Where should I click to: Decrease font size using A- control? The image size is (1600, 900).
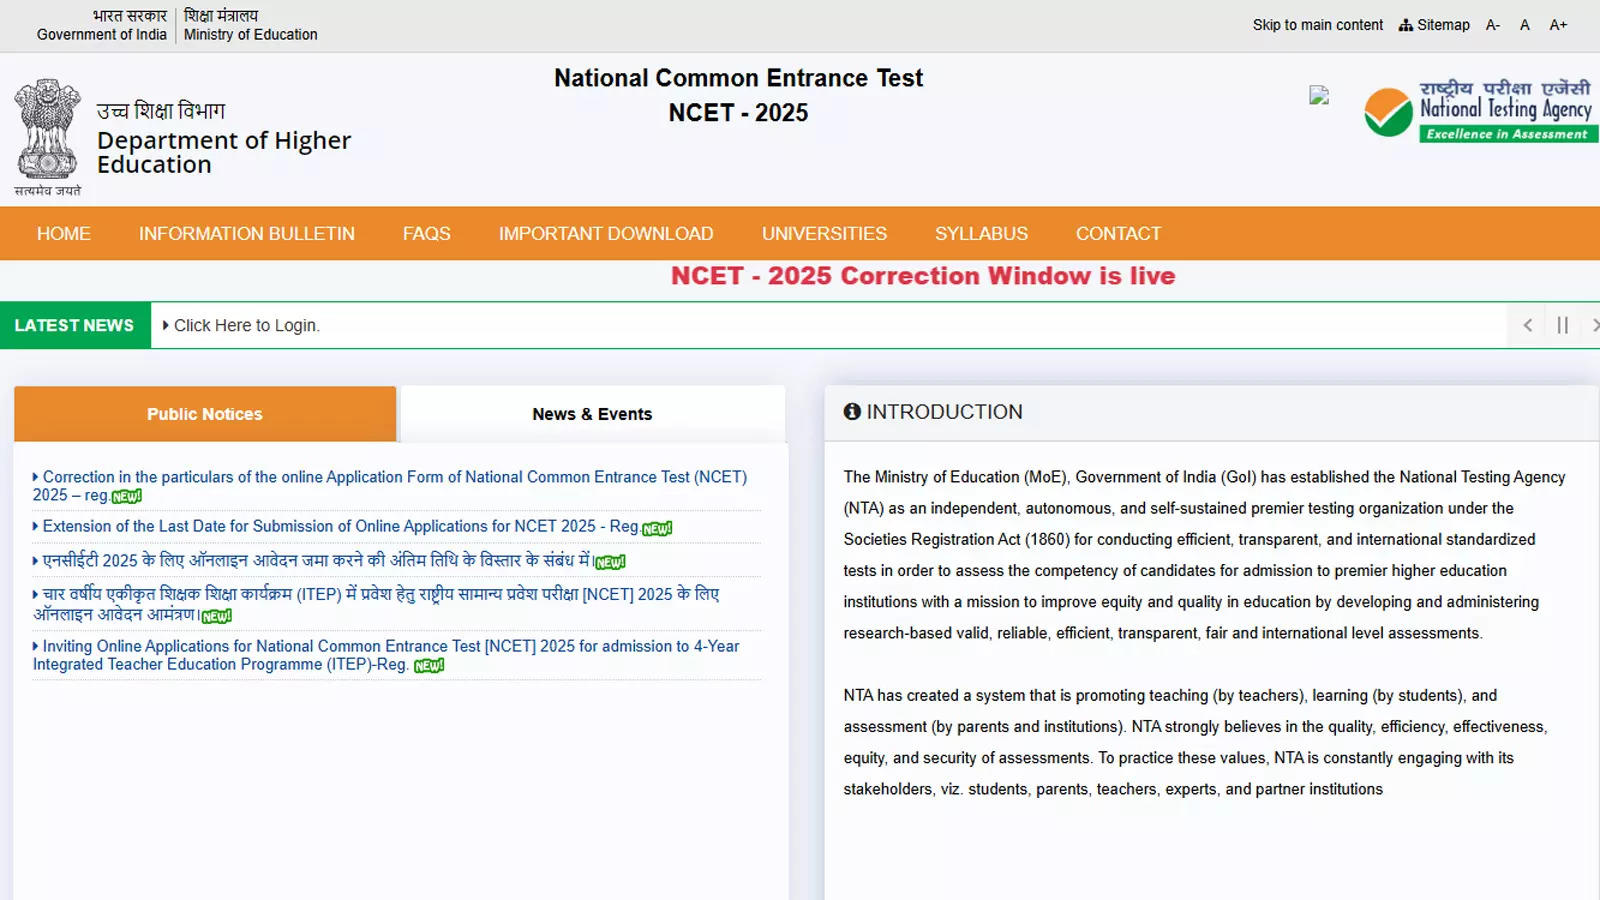pyautogui.click(x=1492, y=24)
